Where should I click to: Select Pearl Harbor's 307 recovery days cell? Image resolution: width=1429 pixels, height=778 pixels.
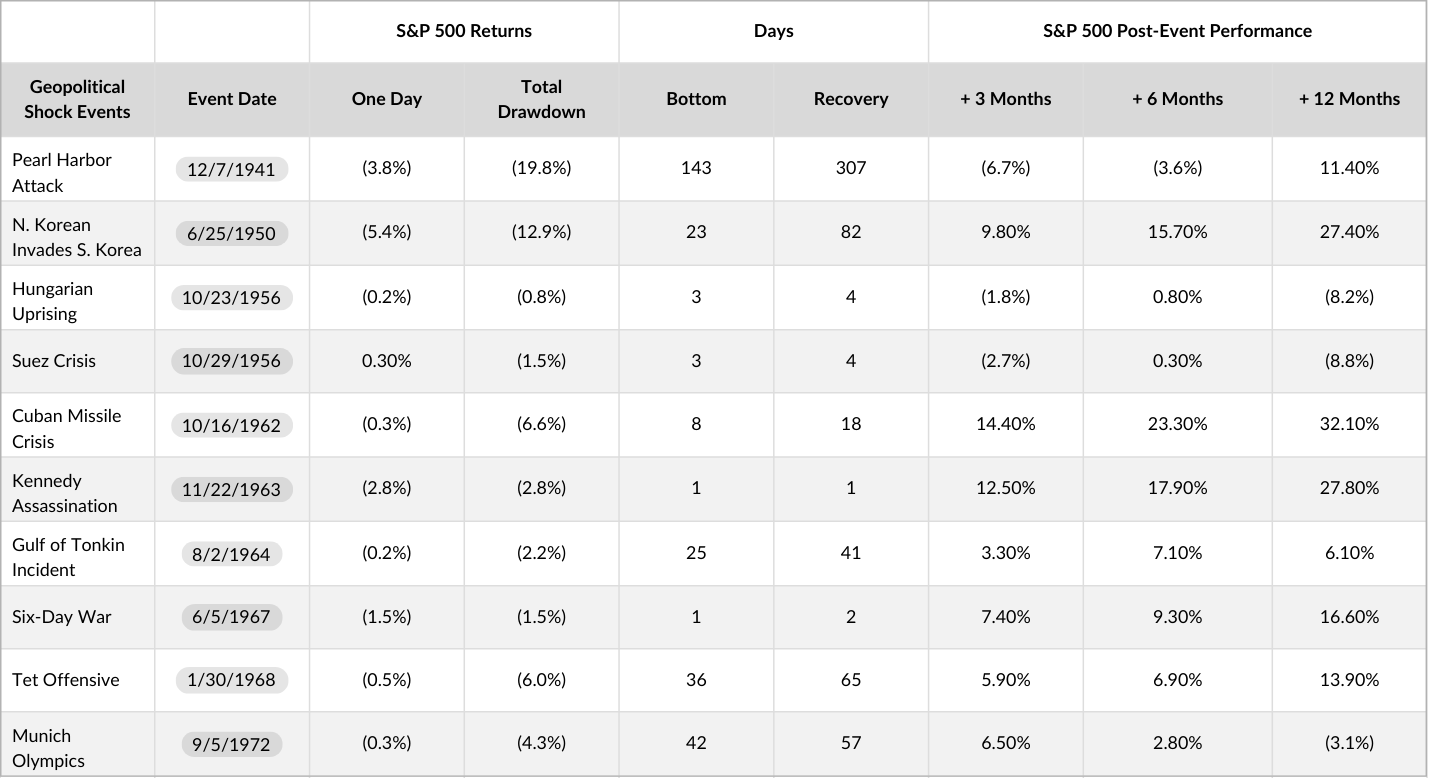pos(851,168)
